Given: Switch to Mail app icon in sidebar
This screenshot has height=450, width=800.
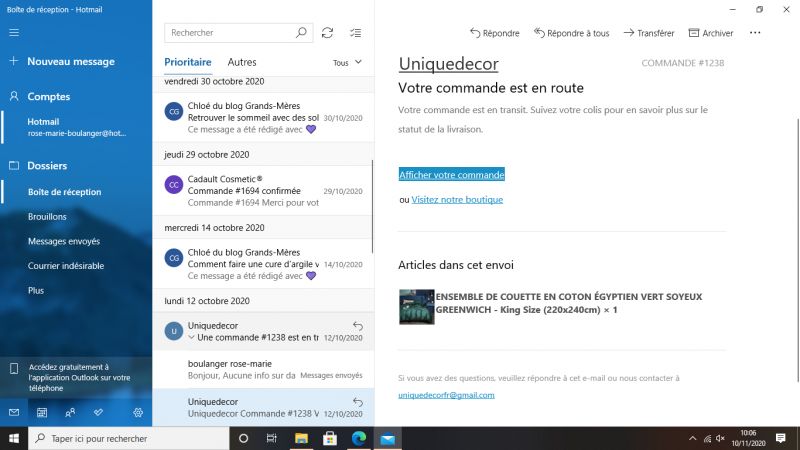Looking at the screenshot, I should 14,412.
